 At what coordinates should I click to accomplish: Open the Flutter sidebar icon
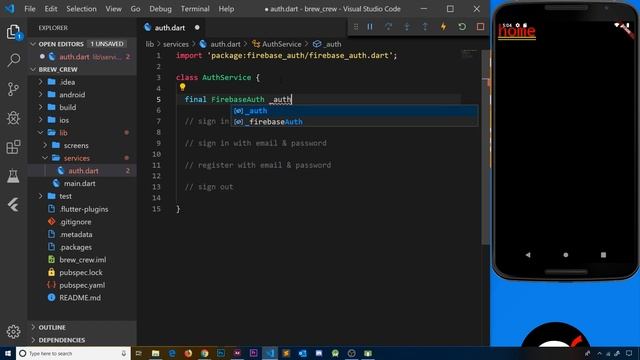[x=13, y=204]
